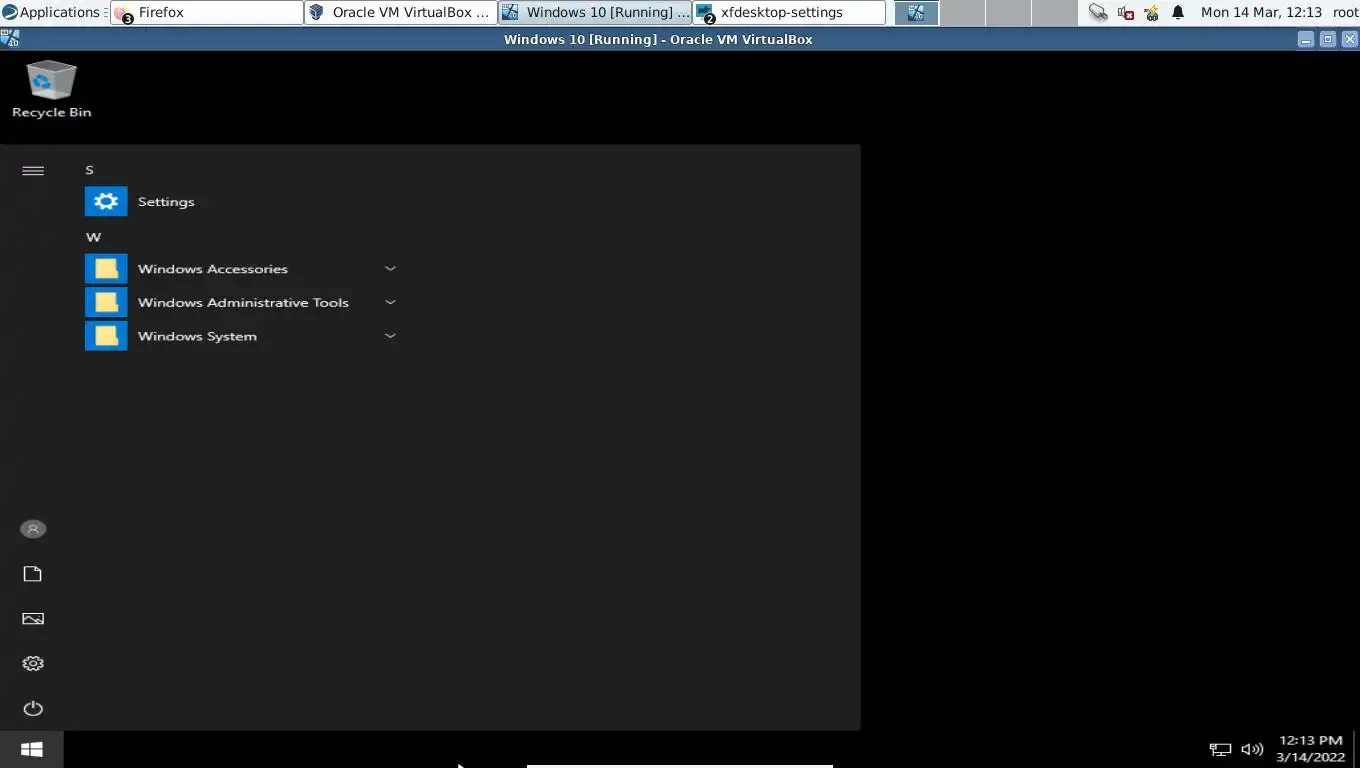Expand Windows System chevron
Screen dimensions: 1360x768
pyautogui.click(x=390, y=335)
